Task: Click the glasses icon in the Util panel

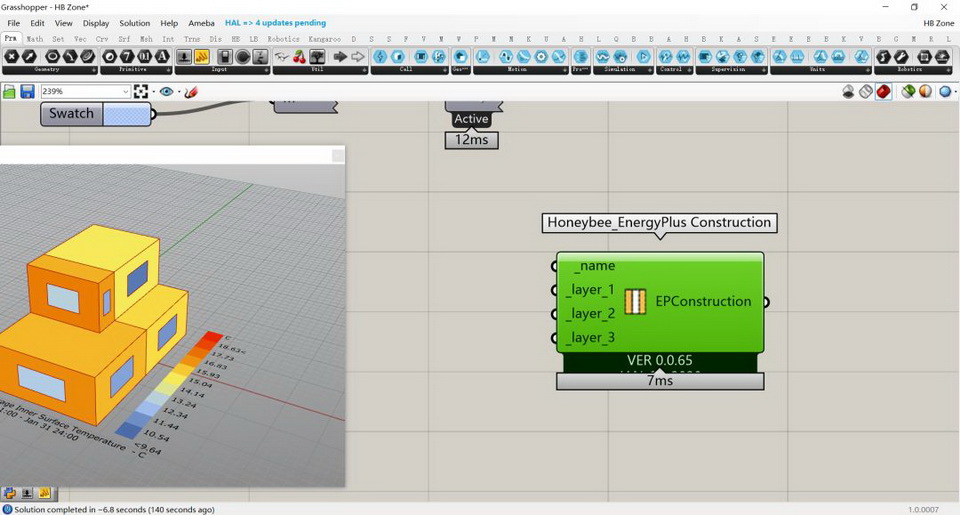Action: pos(282,57)
